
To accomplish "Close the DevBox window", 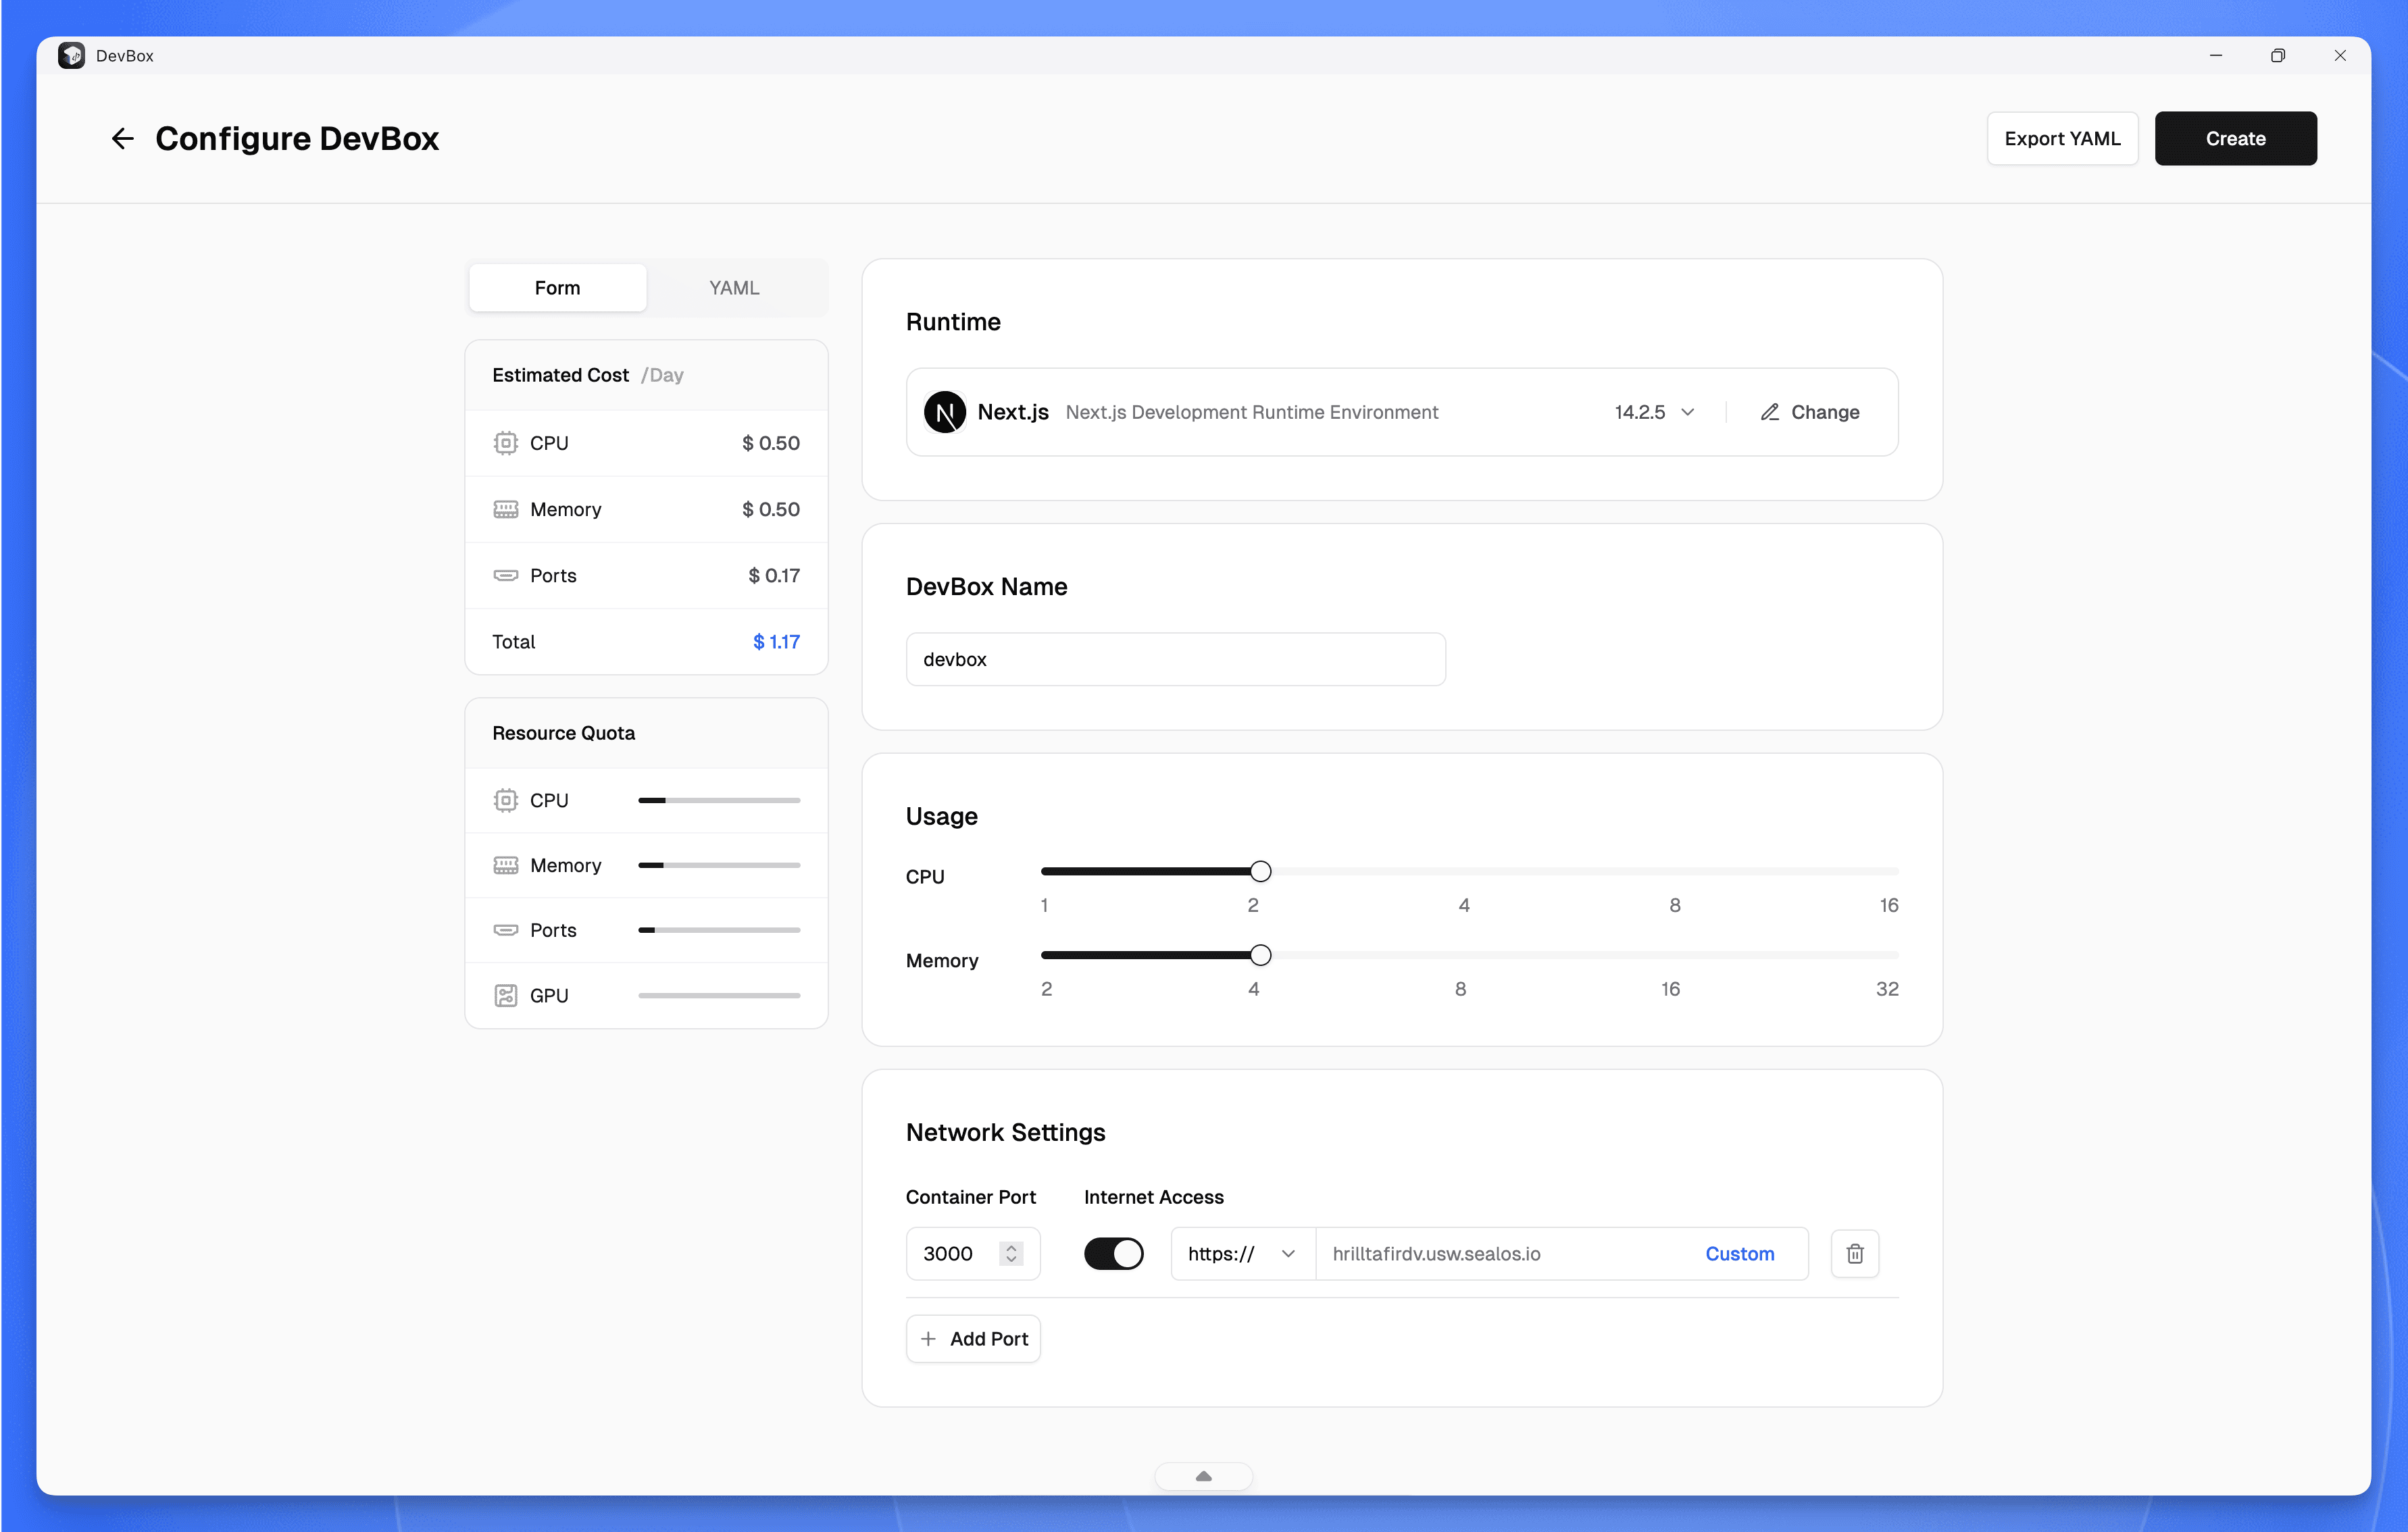I will [x=2339, y=56].
